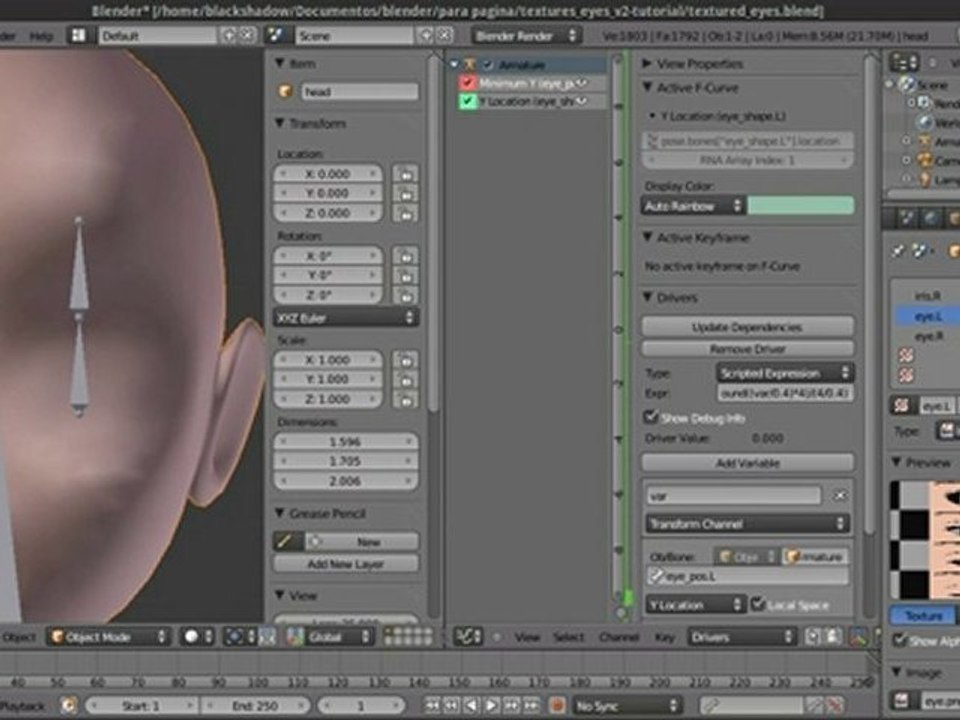Toggle the Y Location channel green checkbox
This screenshot has height=720, width=960.
tap(468, 101)
